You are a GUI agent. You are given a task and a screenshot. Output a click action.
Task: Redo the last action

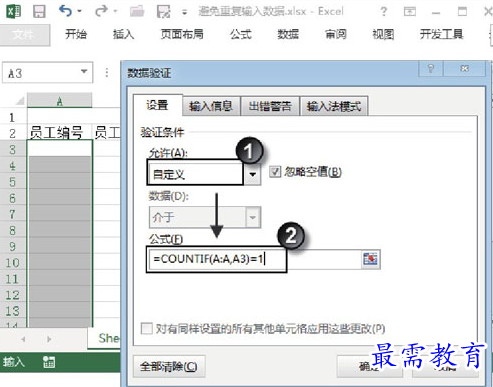coord(101,11)
